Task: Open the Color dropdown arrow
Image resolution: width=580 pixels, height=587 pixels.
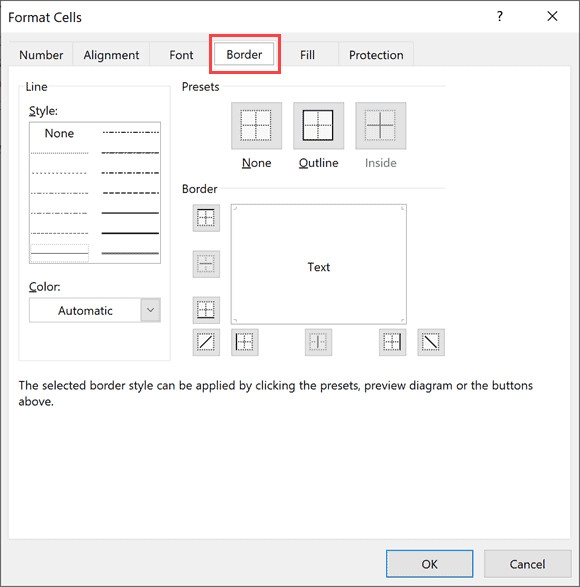Action: [151, 310]
